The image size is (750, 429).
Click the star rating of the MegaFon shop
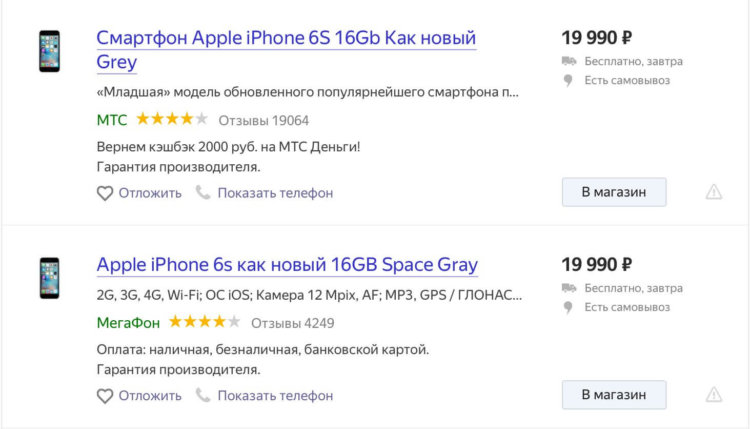point(205,322)
